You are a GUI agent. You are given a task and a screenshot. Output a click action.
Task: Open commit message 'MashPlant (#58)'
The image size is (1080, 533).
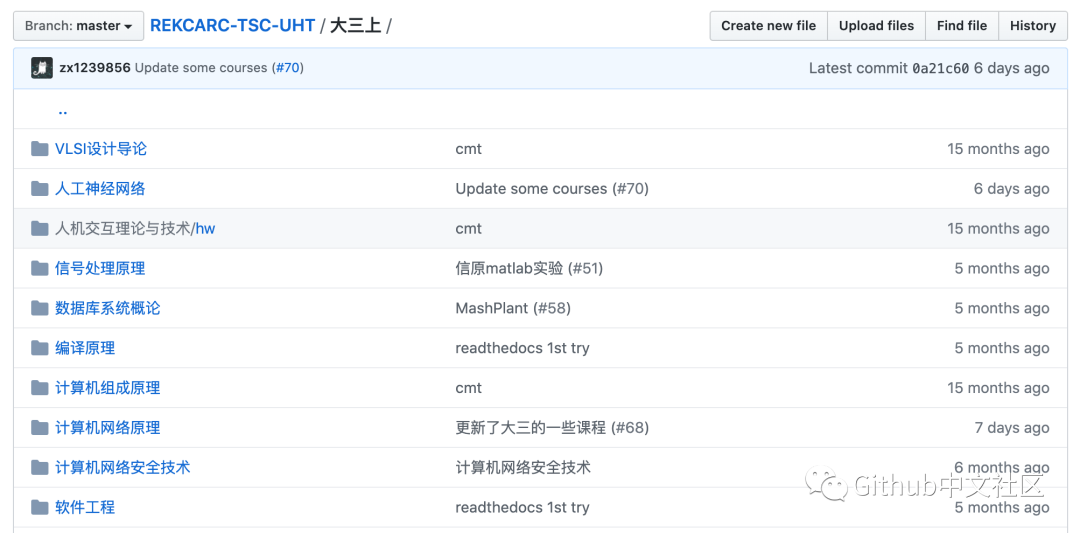[513, 308]
